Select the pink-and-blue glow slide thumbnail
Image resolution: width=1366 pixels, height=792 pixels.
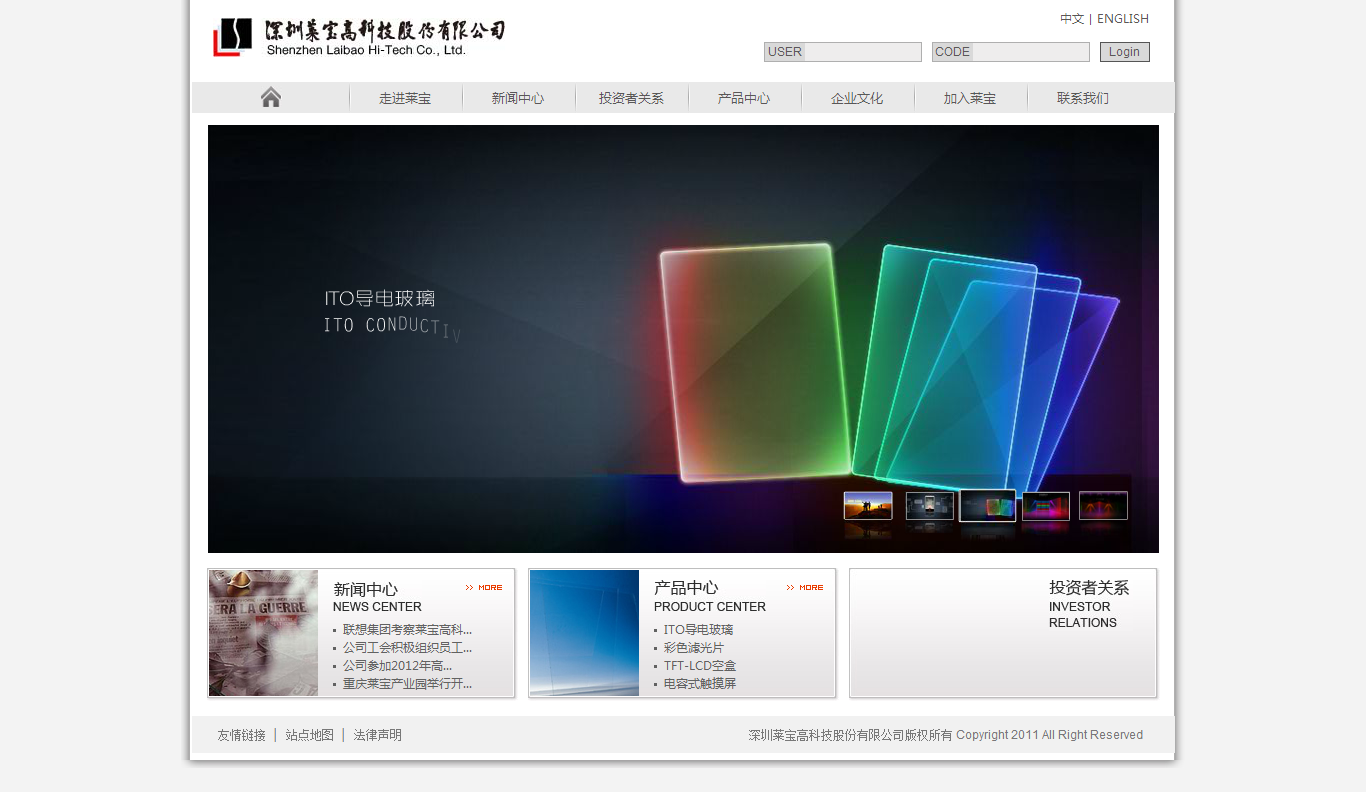(1045, 506)
